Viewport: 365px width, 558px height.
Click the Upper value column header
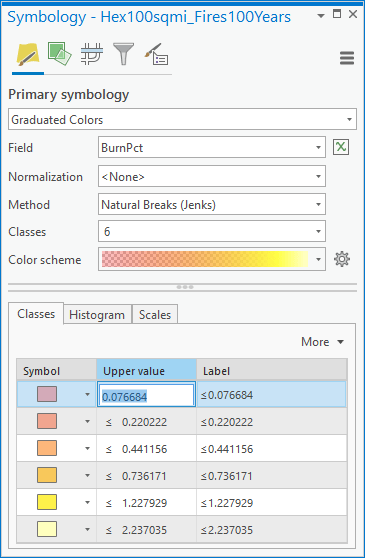click(x=146, y=371)
